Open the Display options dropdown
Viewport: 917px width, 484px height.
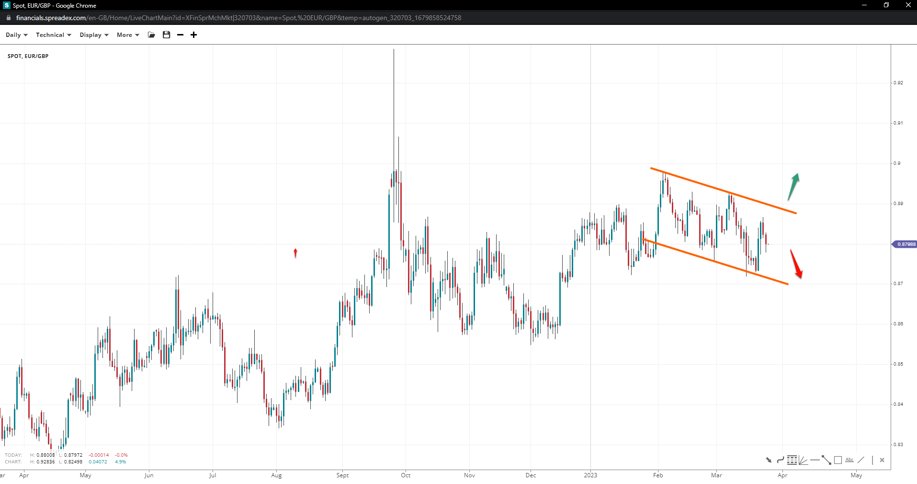pos(94,35)
